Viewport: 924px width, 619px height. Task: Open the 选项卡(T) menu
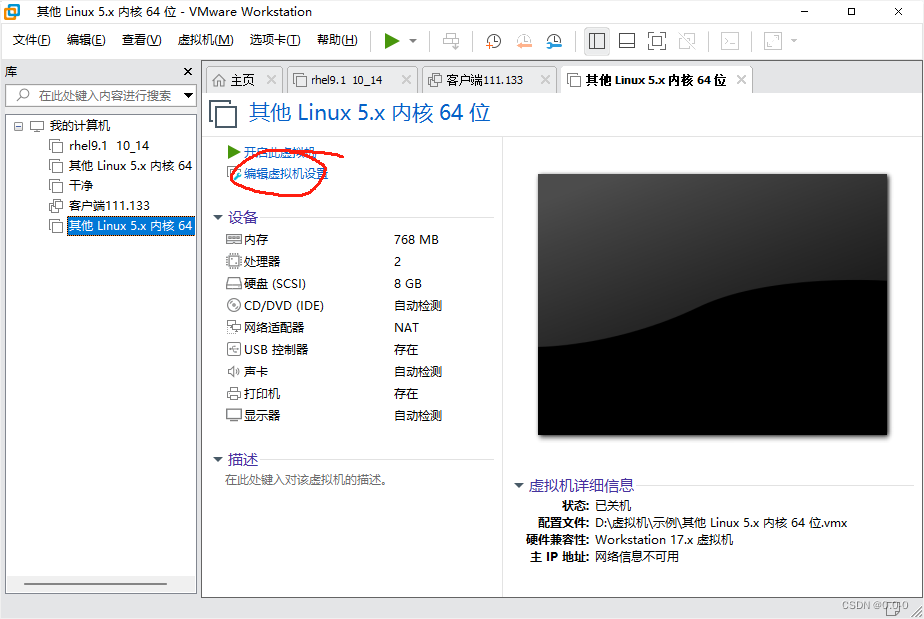click(x=275, y=40)
